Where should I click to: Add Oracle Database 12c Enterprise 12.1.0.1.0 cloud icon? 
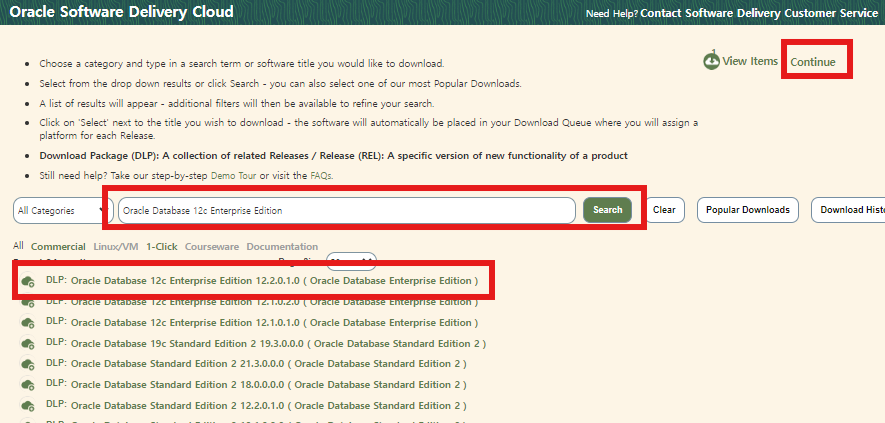point(28,323)
